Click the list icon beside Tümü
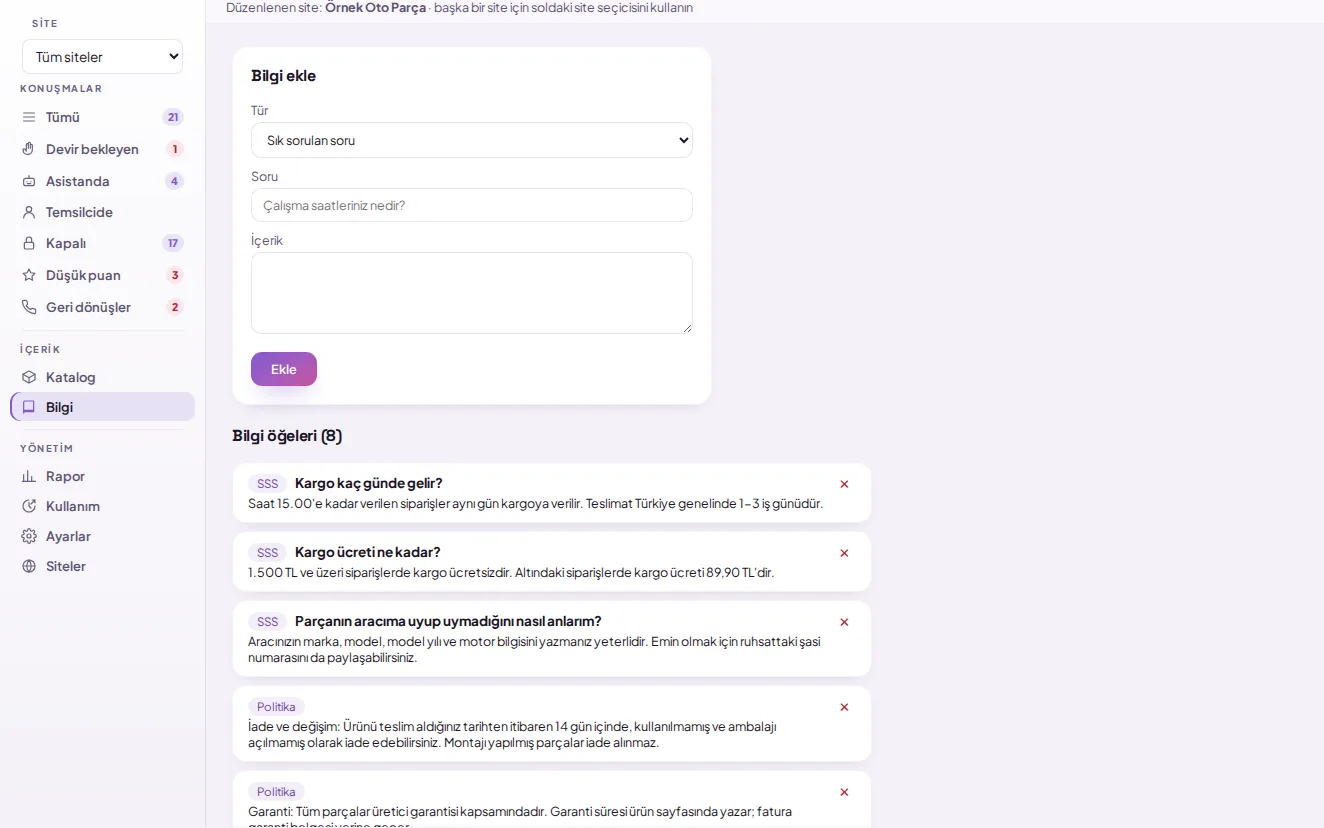 click(x=29, y=117)
